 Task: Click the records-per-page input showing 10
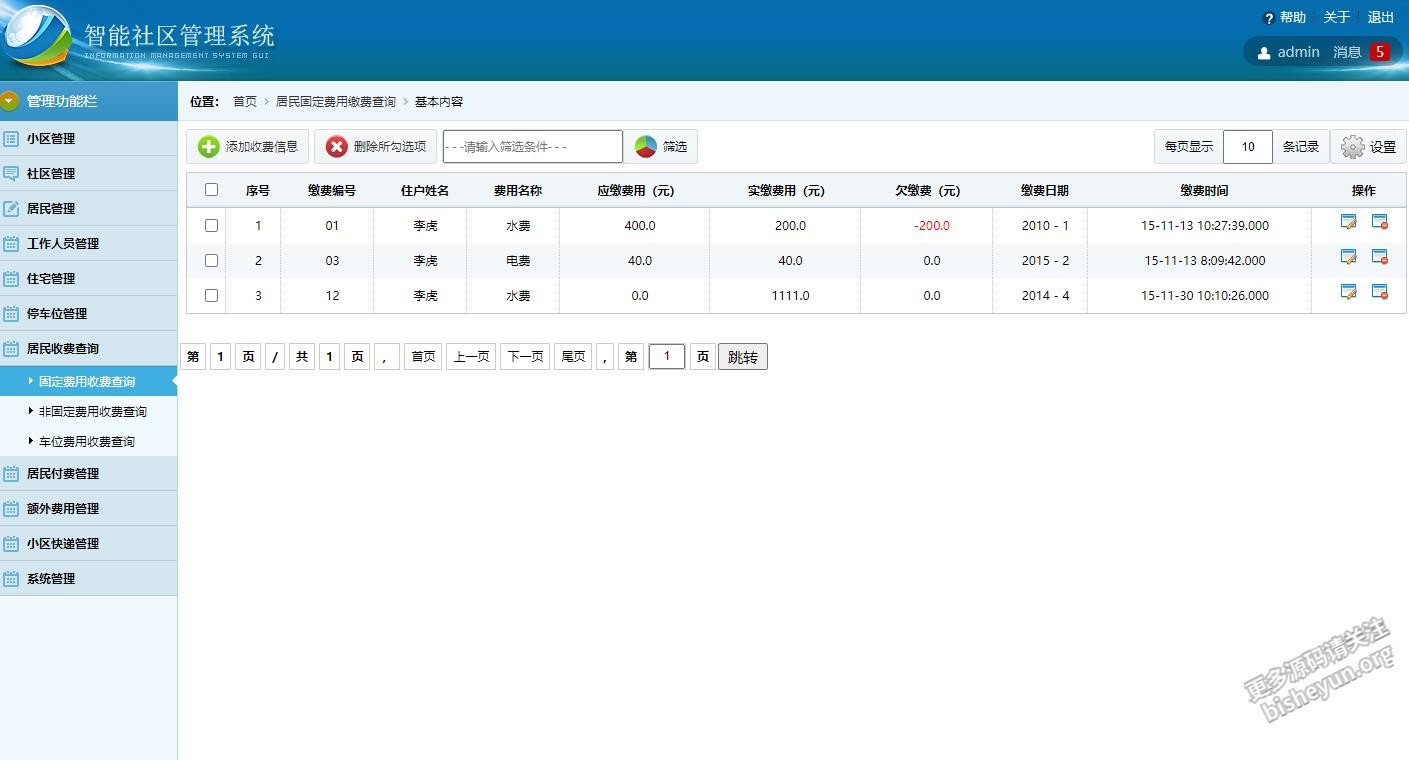(1248, 147)
